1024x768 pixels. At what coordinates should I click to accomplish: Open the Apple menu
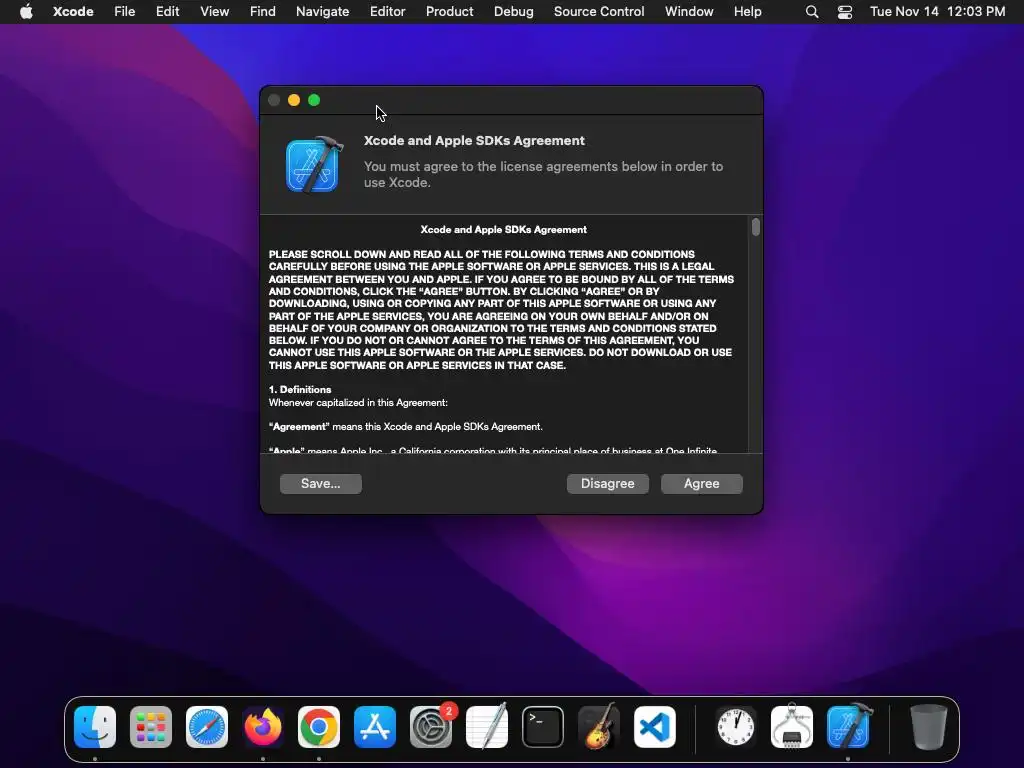26,12
